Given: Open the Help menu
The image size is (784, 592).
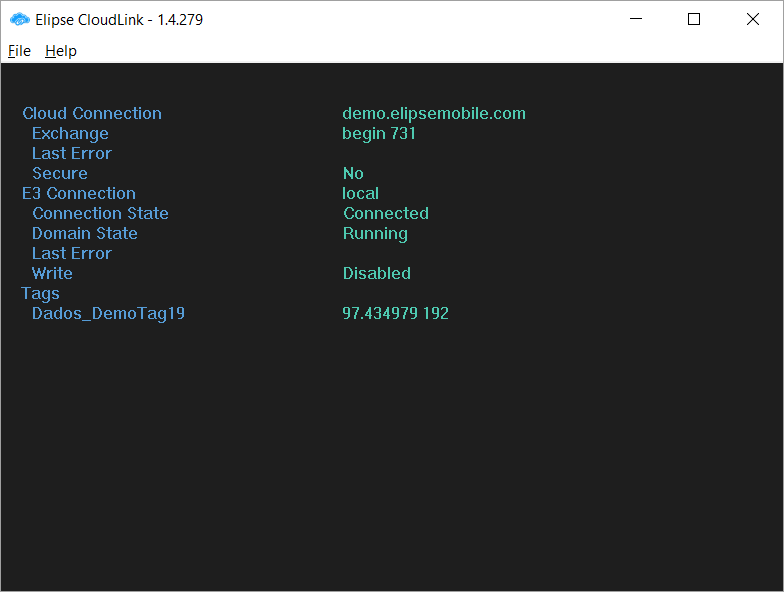Looking at the screenshot, I should click(x=61, y=51).
